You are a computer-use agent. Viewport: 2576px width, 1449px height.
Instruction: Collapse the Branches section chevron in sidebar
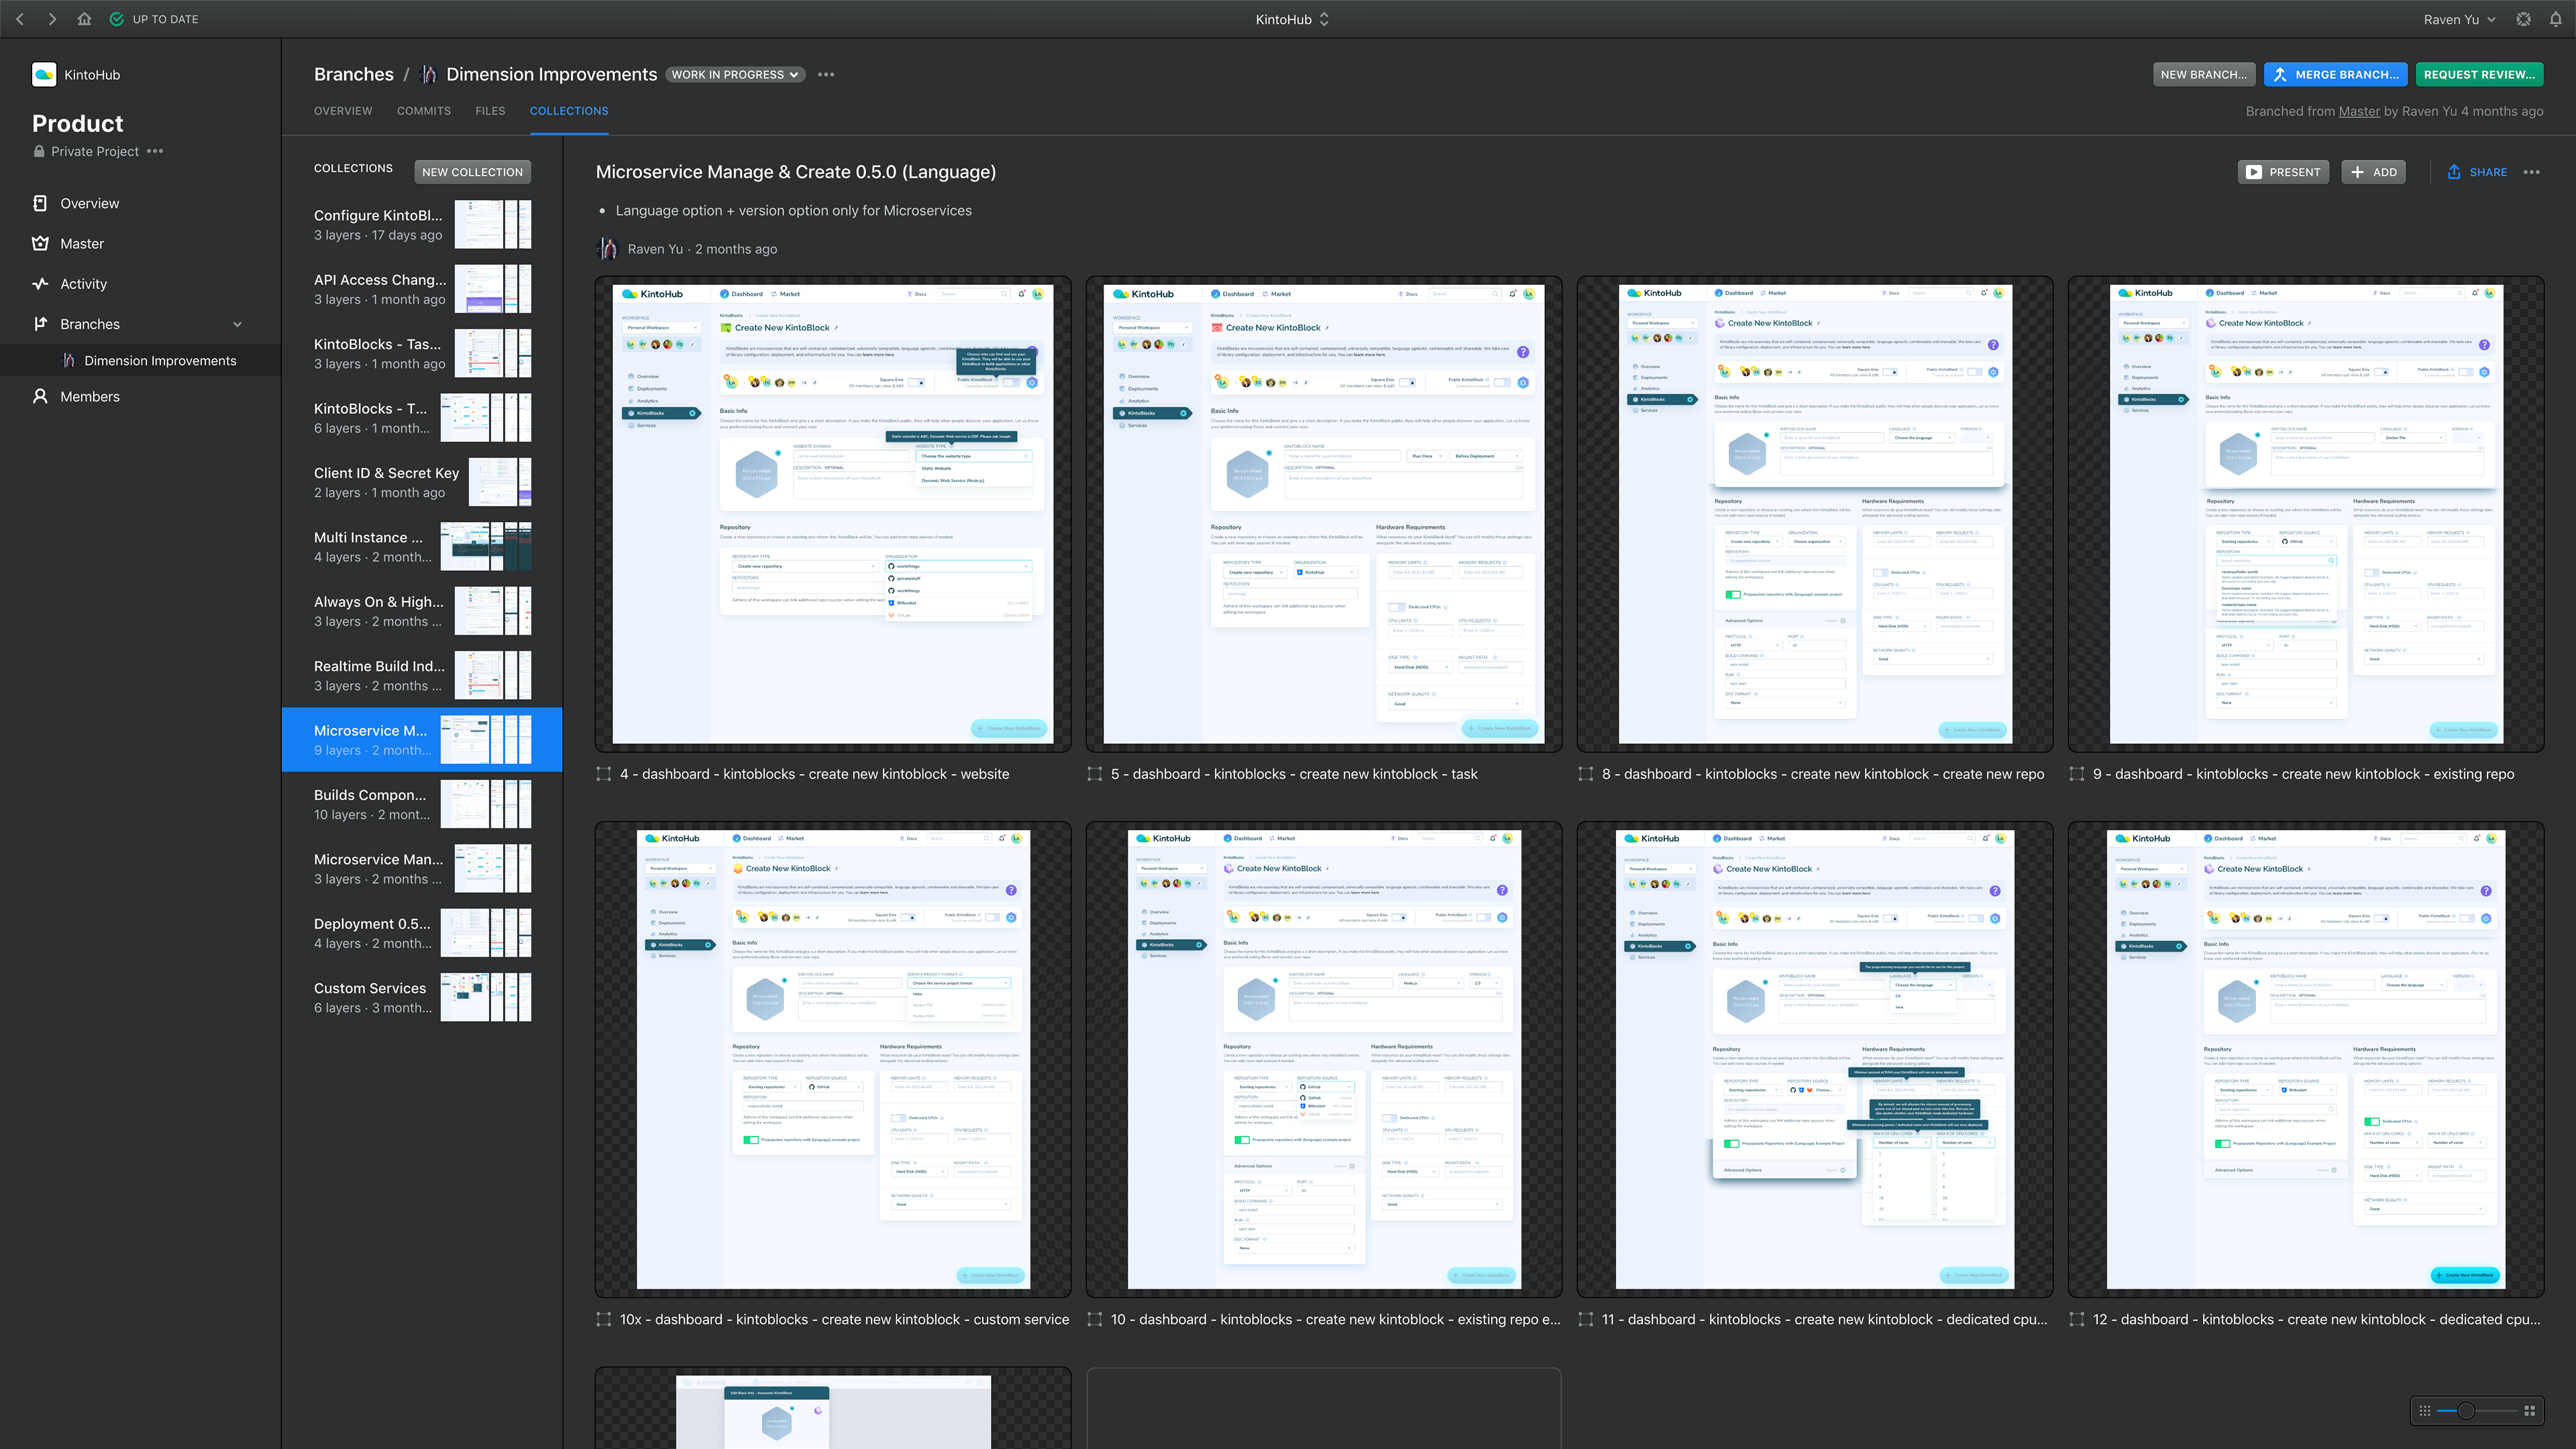[x=238, y=324]
